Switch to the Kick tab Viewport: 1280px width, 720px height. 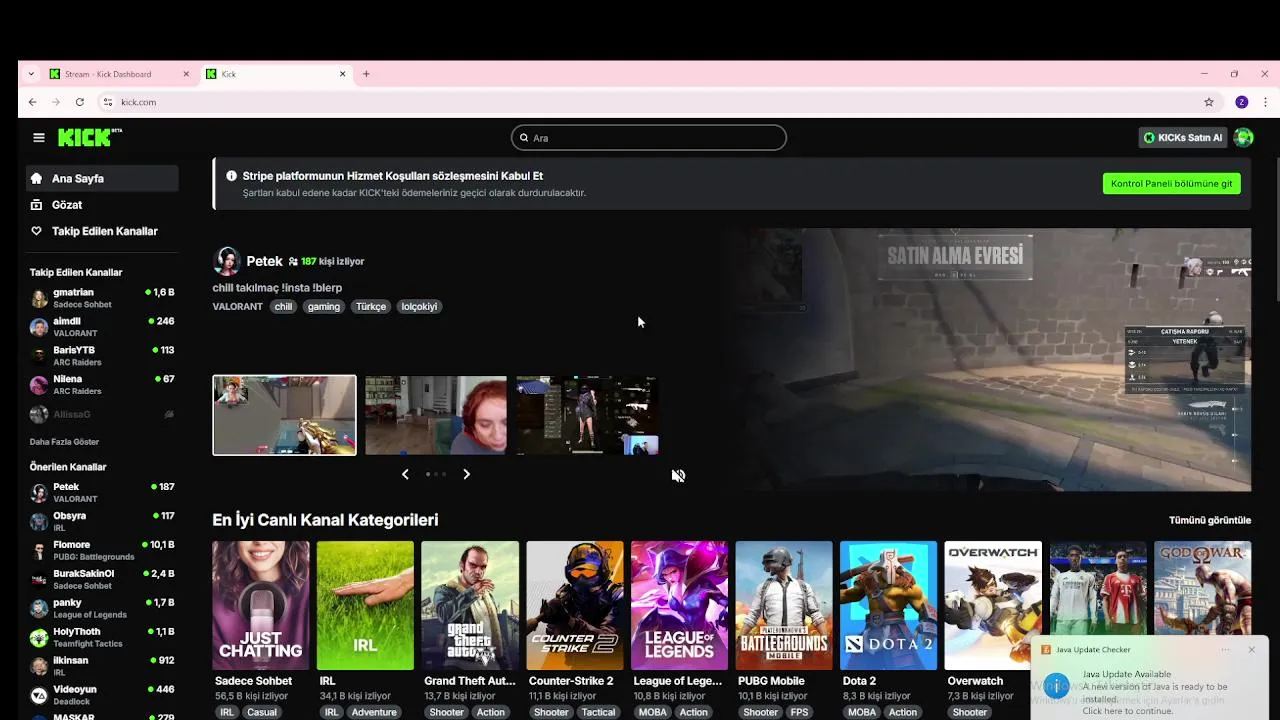(x=277, y=74)
